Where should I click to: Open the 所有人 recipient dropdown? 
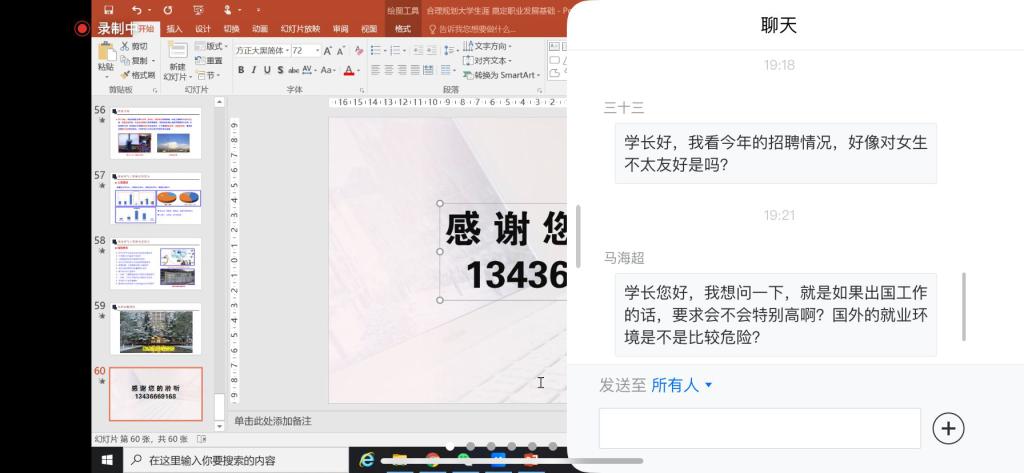682,385
